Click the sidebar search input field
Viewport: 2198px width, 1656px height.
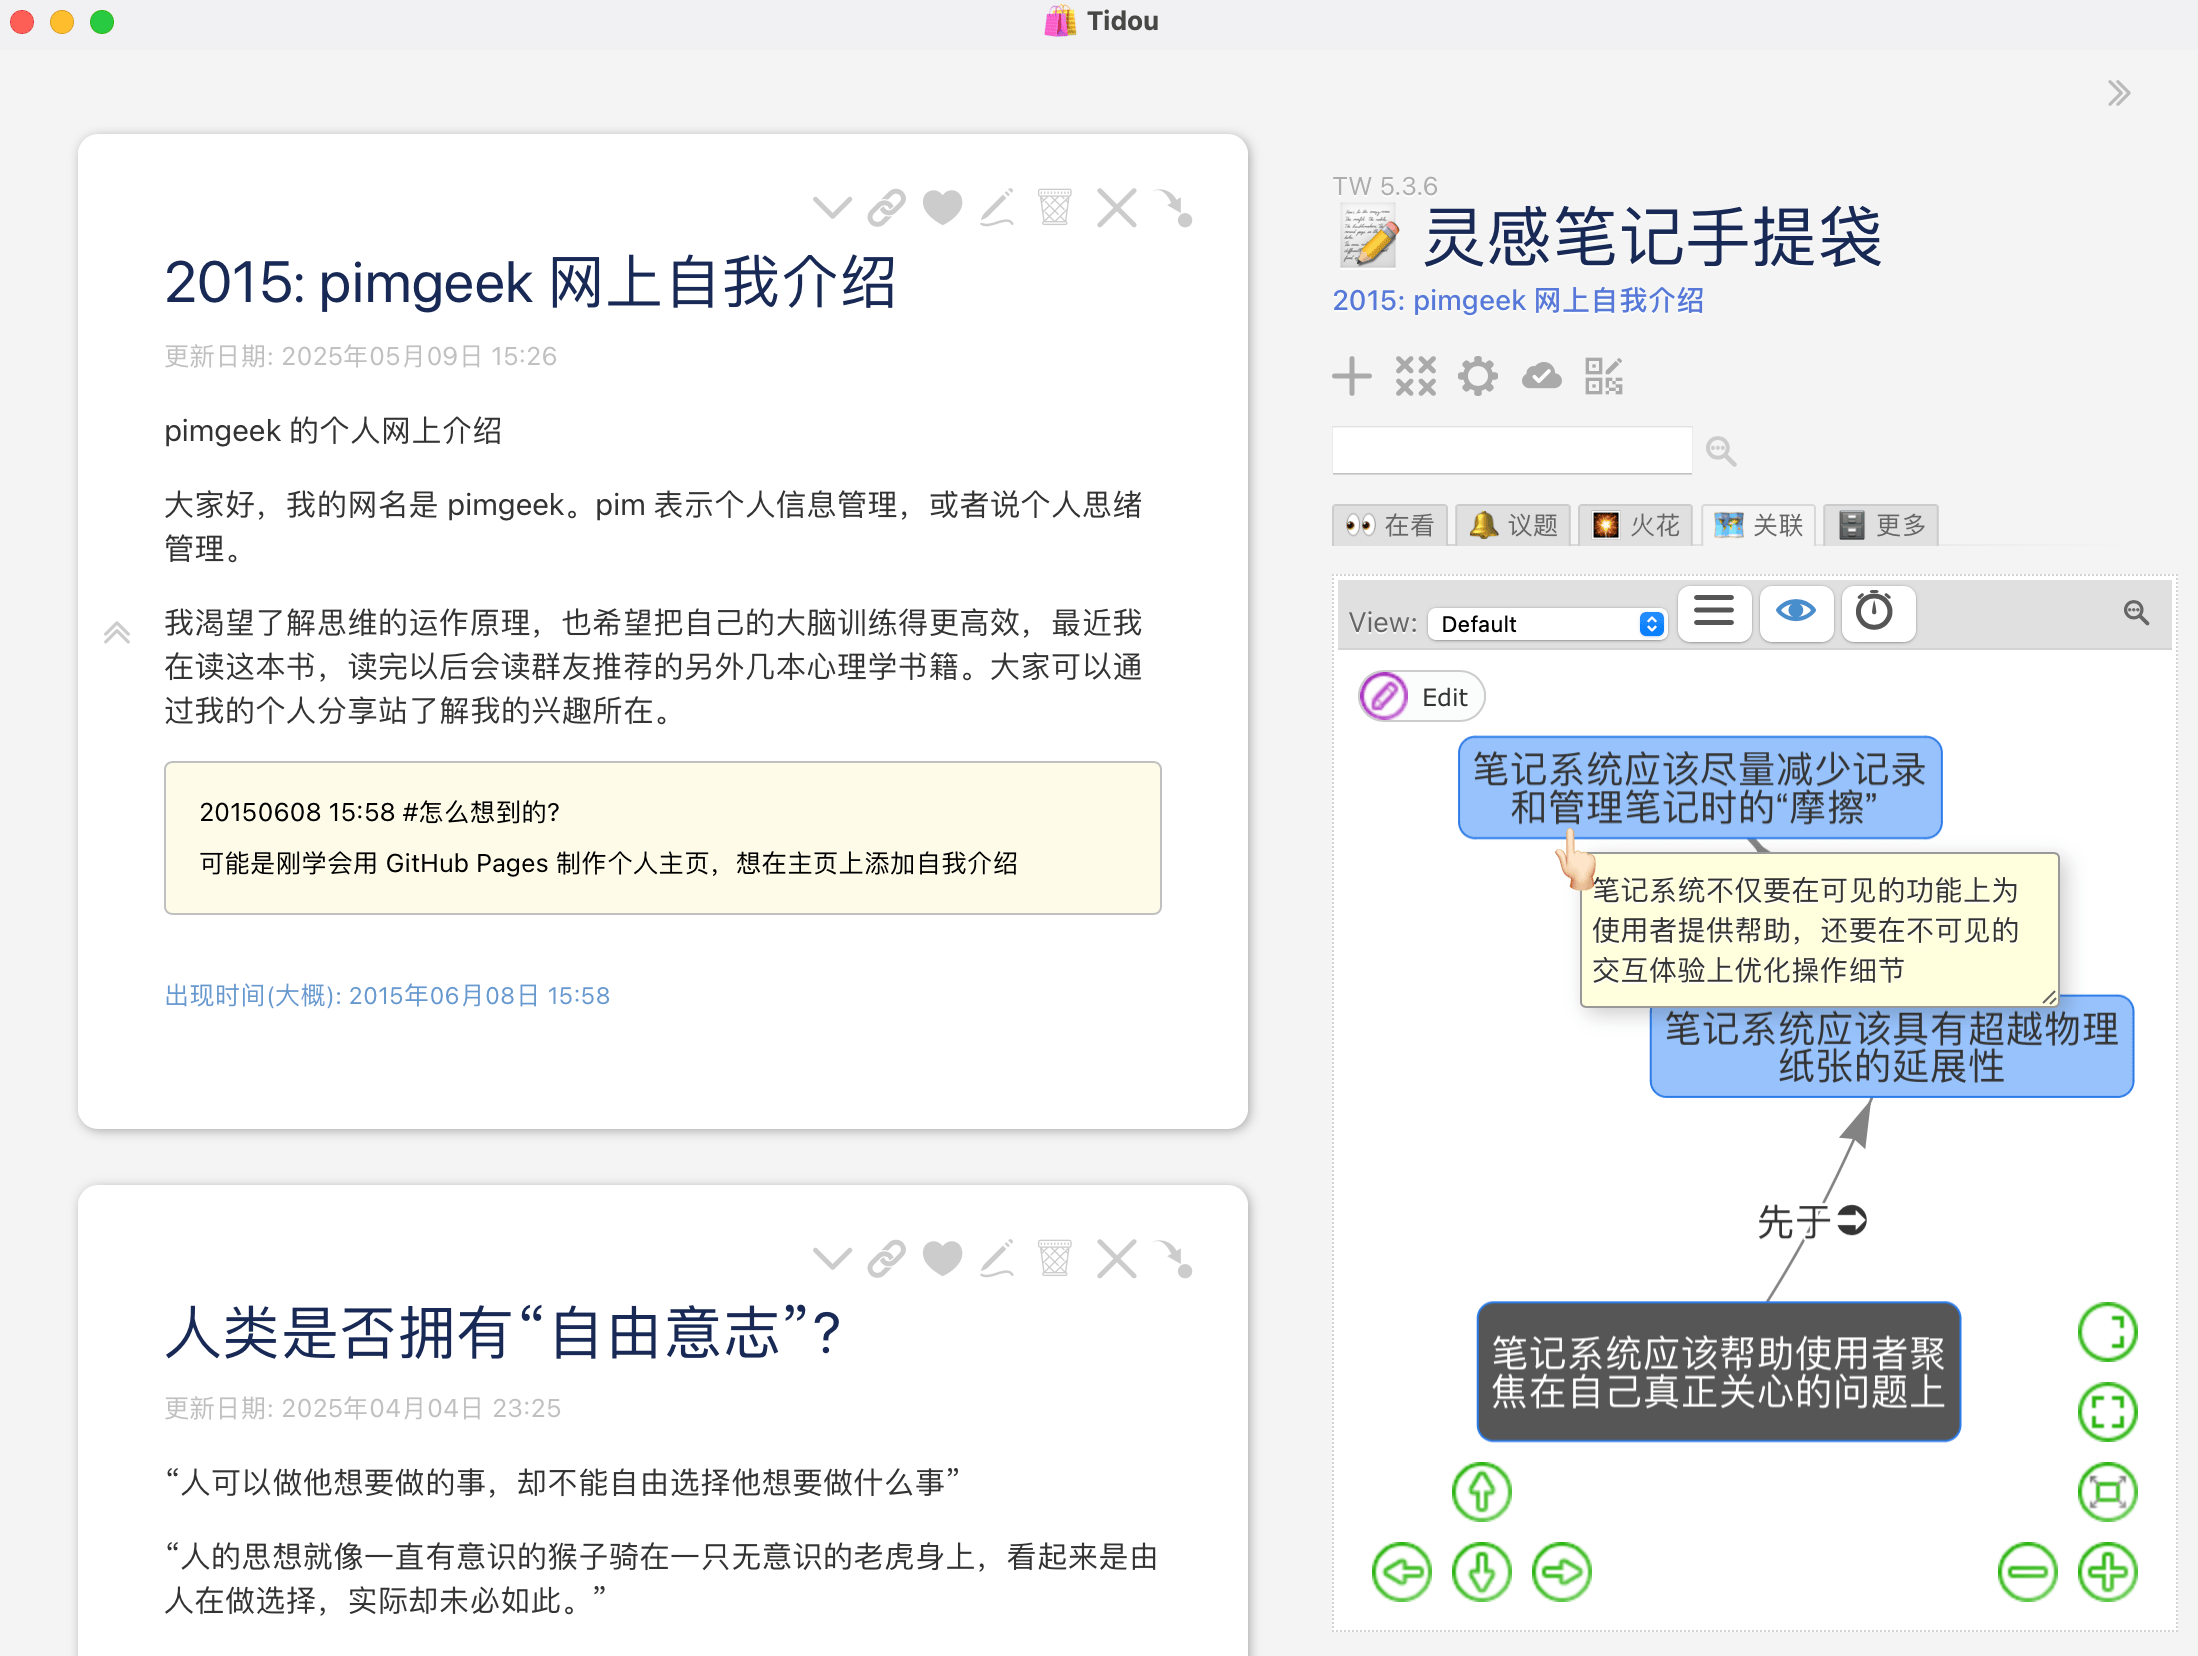[1511, 450]
